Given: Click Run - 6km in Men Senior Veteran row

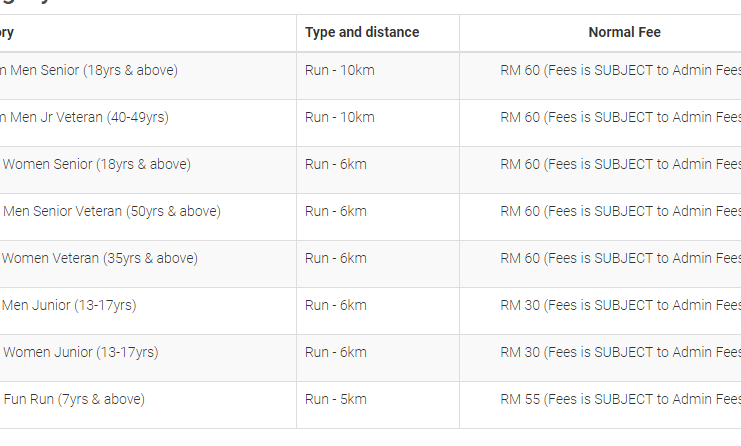Looking at the screenshot, I should pos(336,211).
